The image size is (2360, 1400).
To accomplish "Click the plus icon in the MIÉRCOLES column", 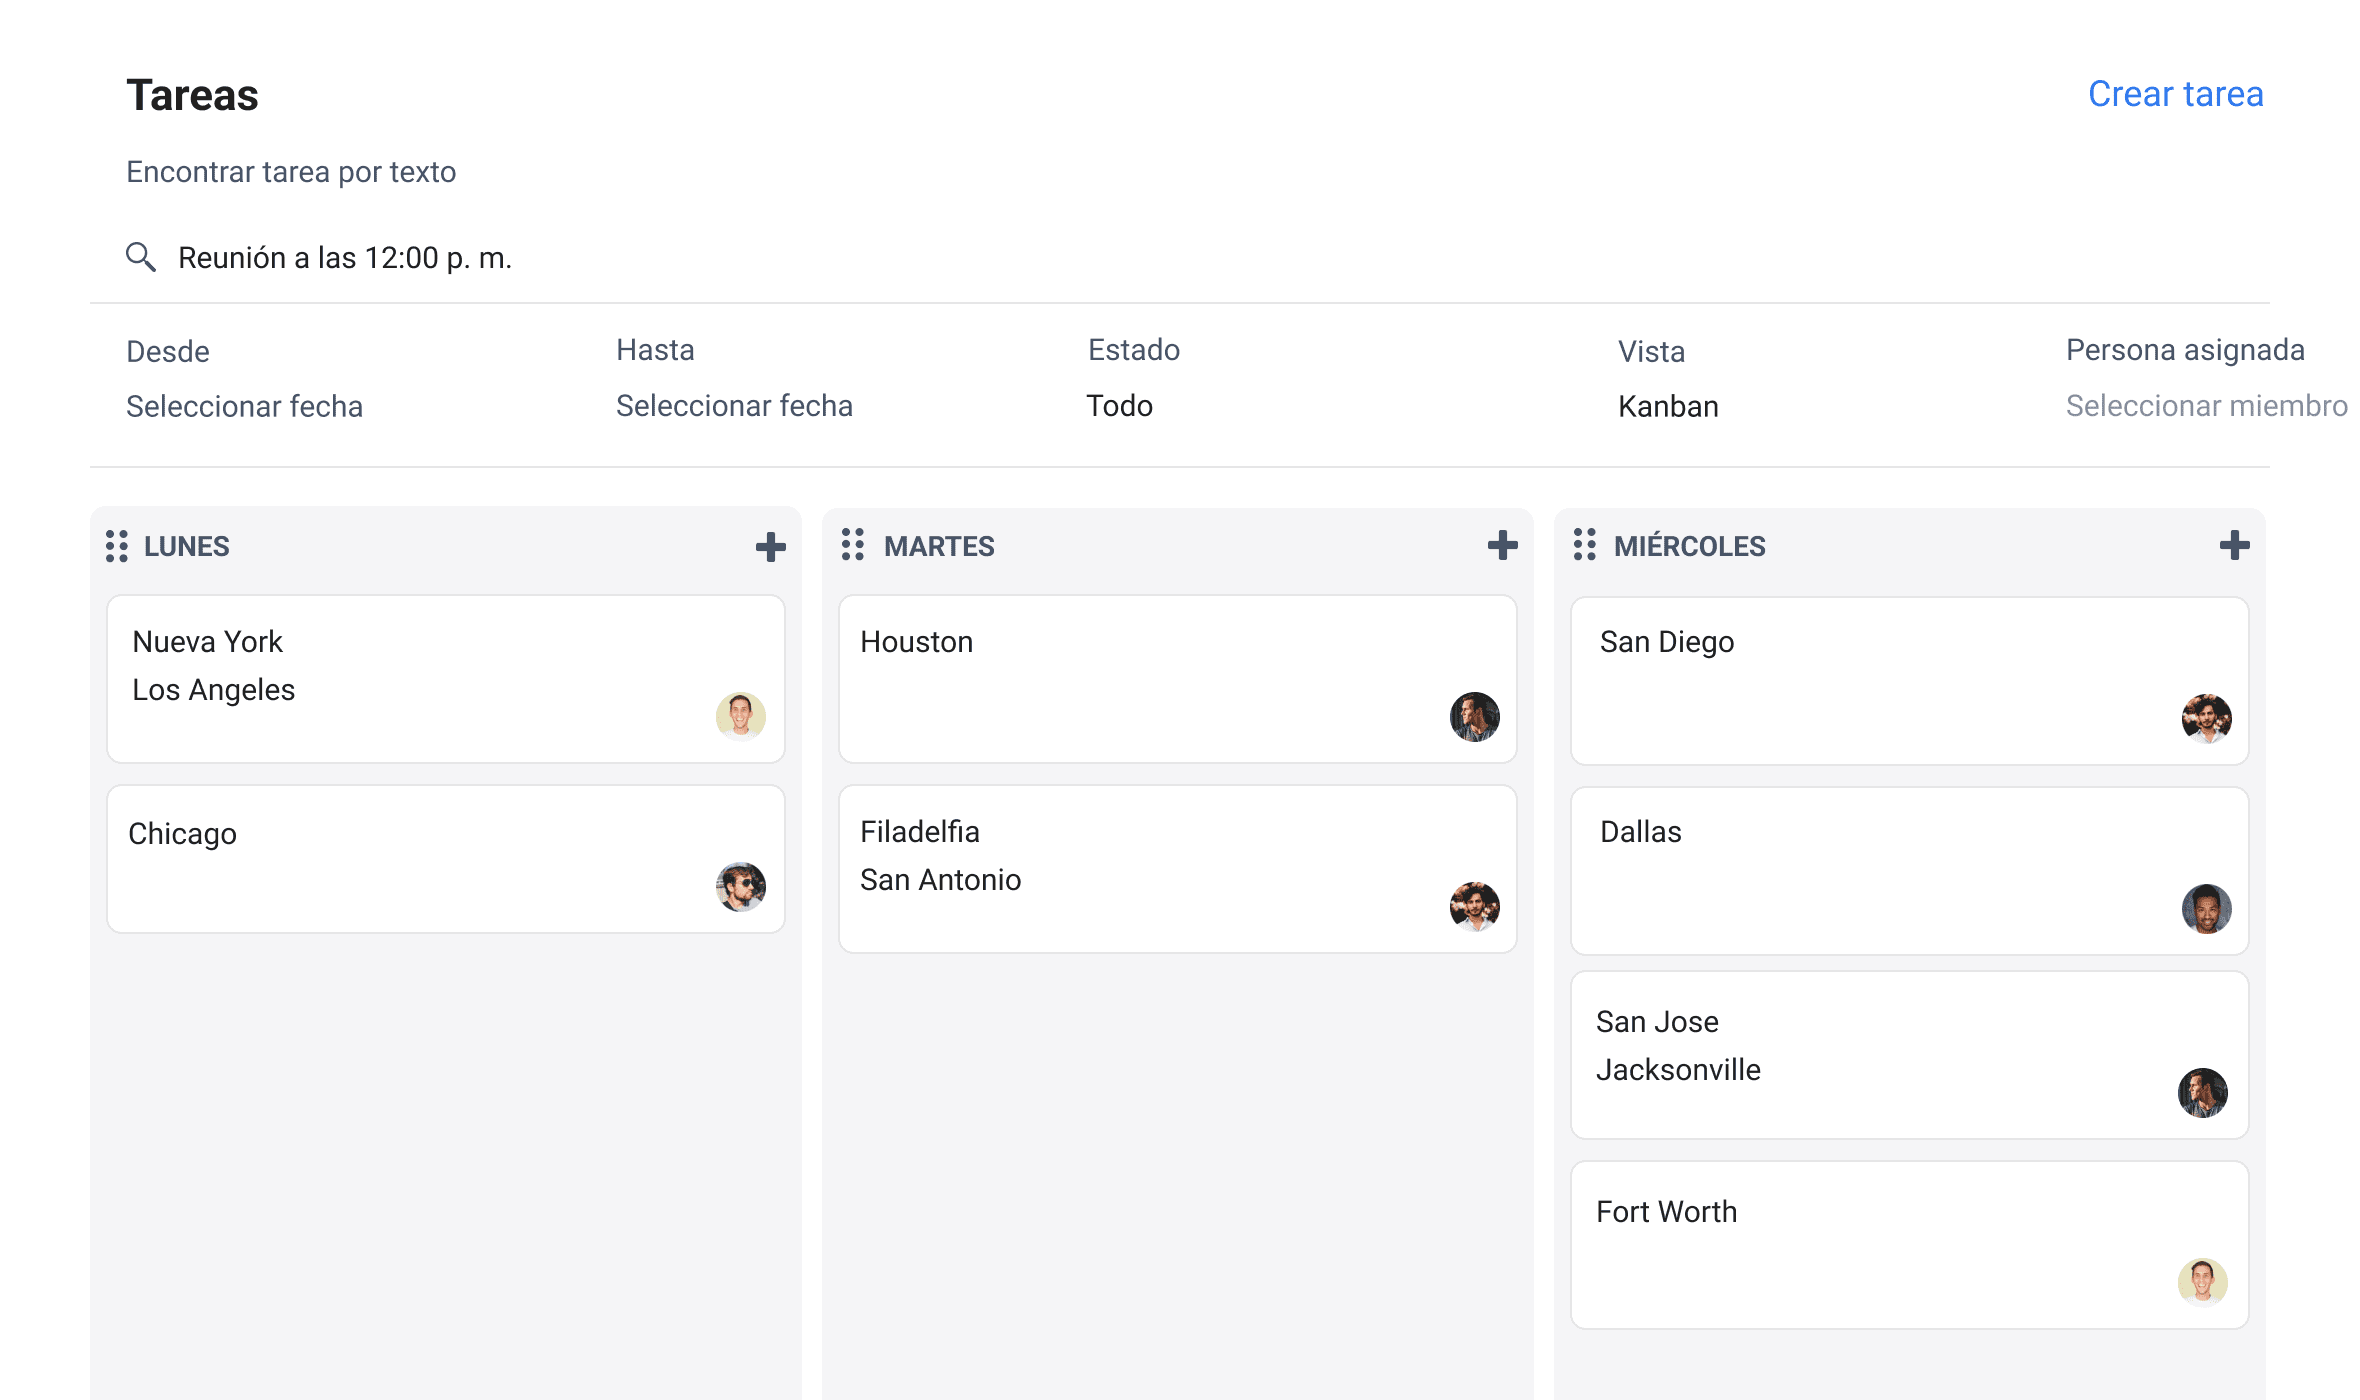I will 2235,547.
